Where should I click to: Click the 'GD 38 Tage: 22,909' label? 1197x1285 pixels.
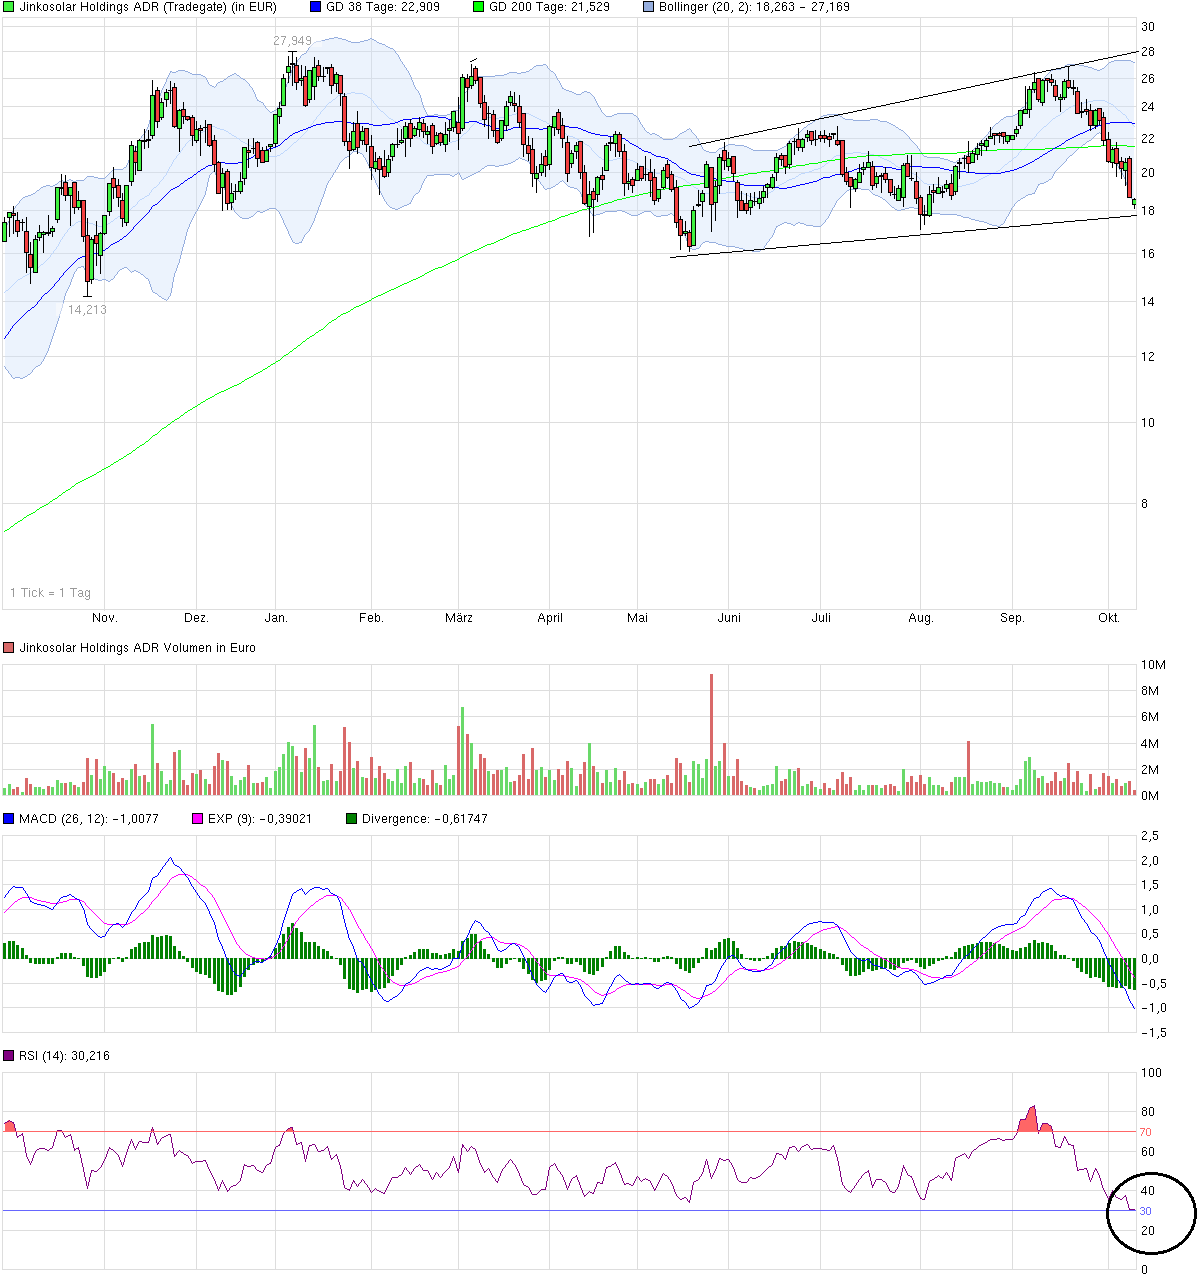pyautogui.click(x=383, y=7)
